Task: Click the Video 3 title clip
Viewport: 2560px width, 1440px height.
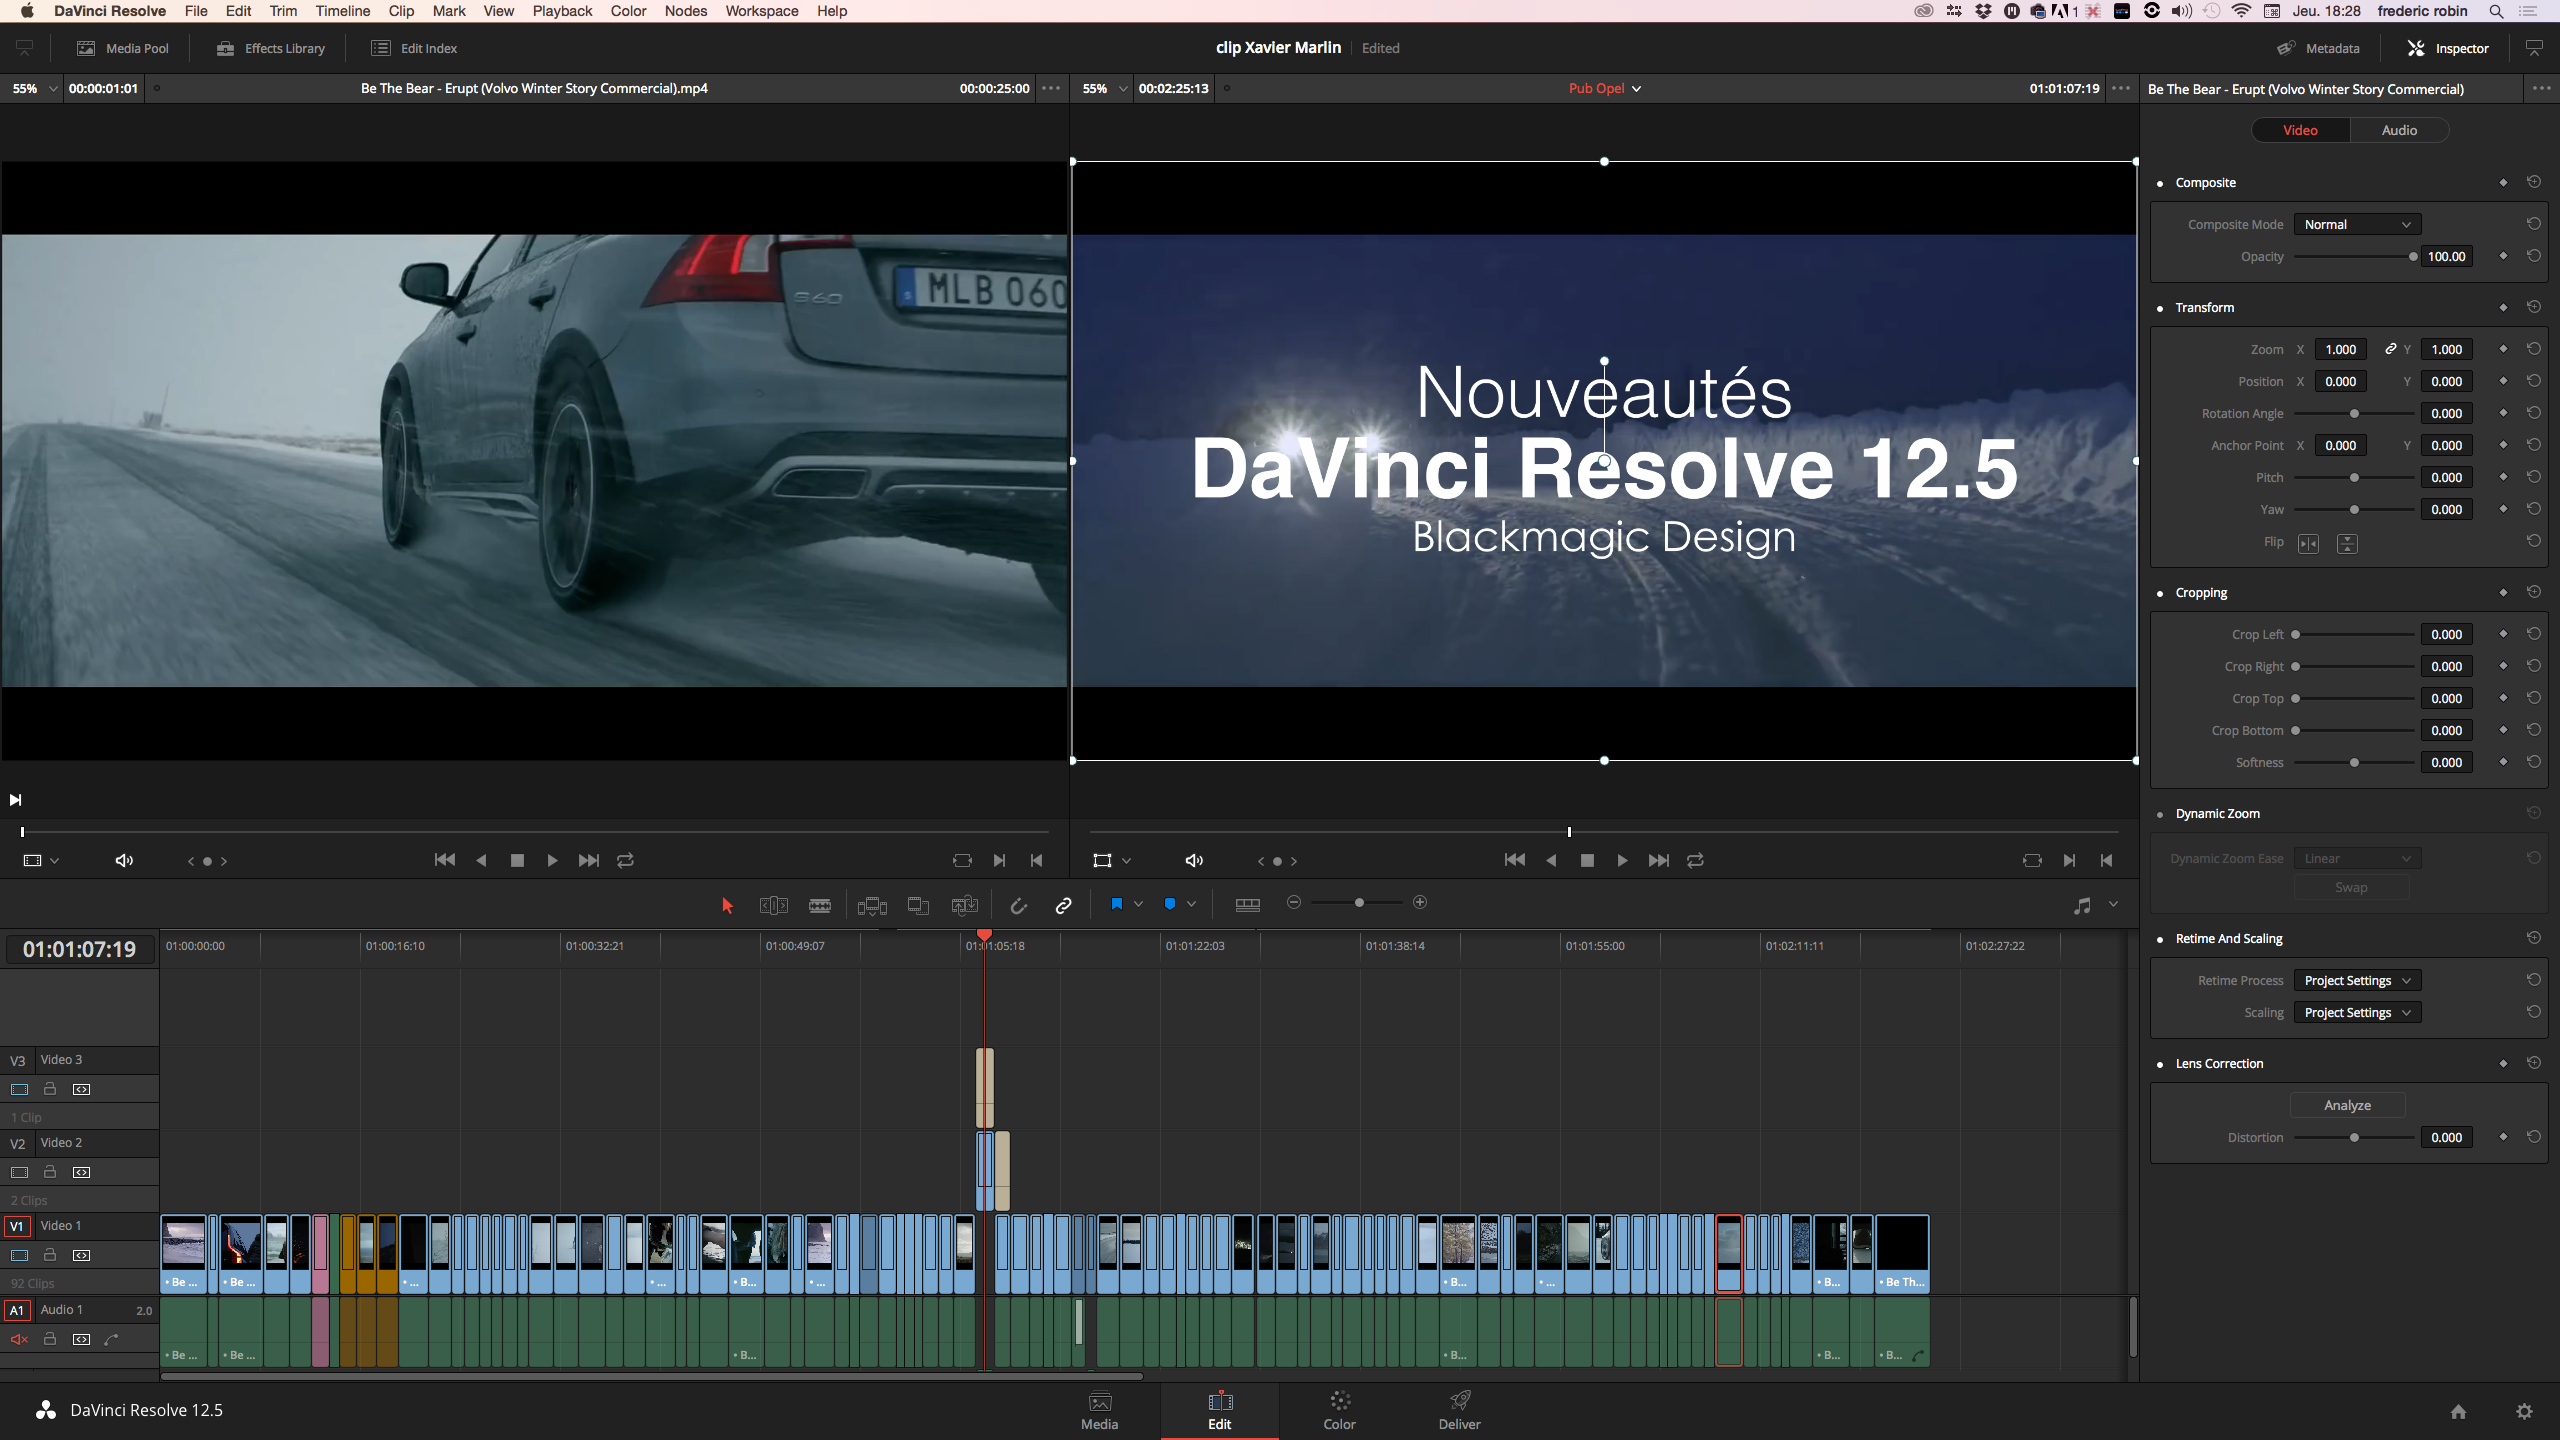Action: click(985, 1088)
